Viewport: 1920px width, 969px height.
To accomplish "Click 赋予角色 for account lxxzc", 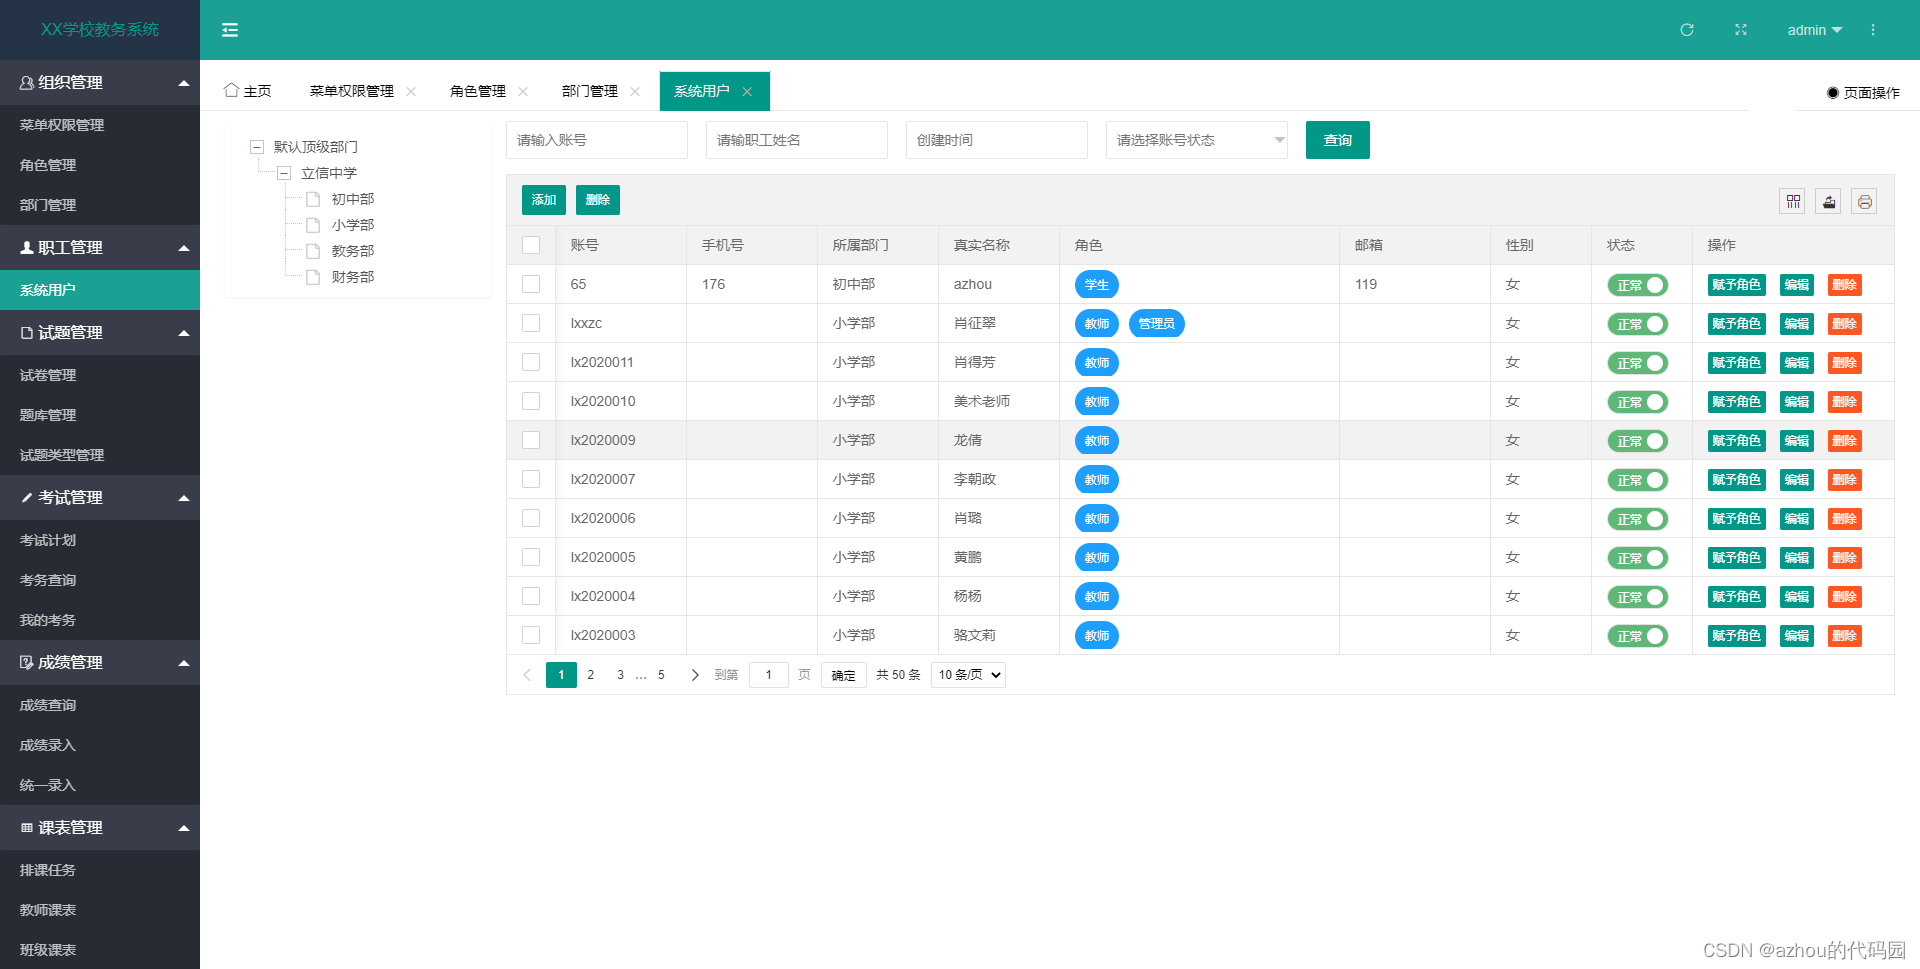I will pos(1737,324).
